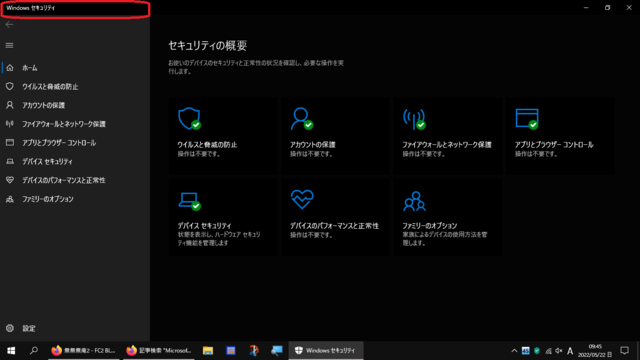Open the heart tile デバイスのパフォーマンスと正常性

pyautogui.click(x=335, y=217)
